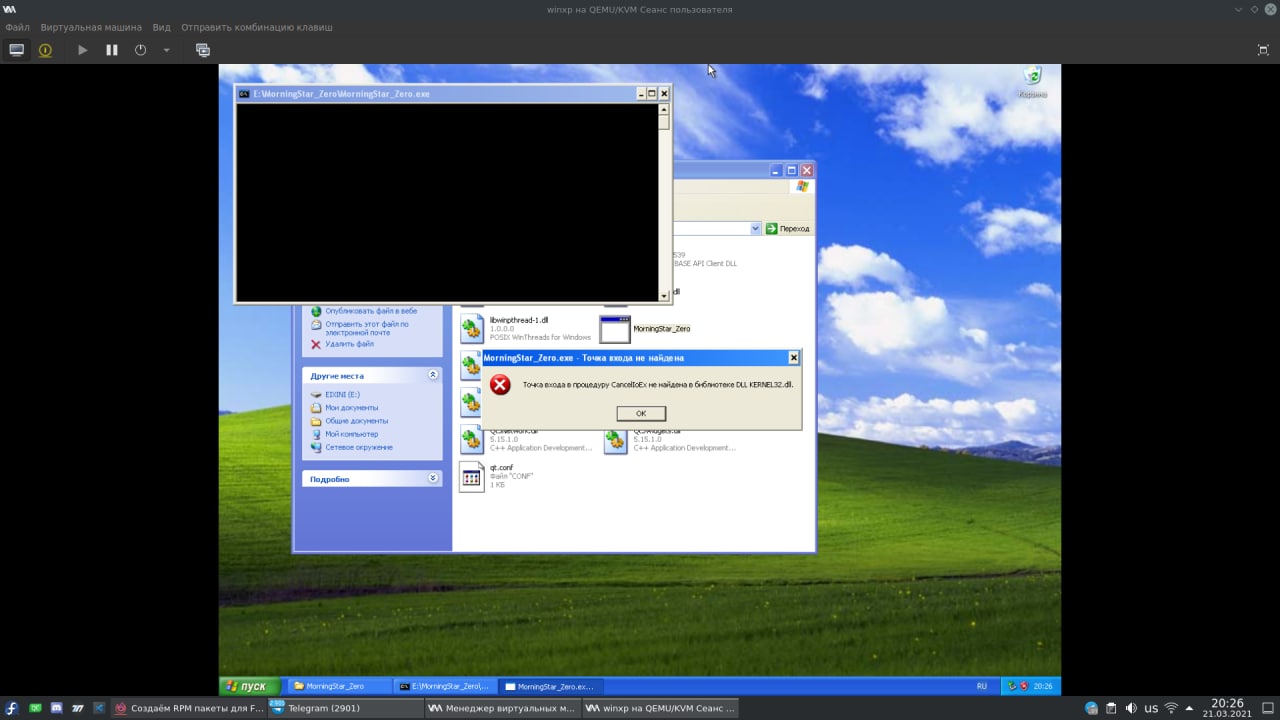Minimize the Explorer window

pyautogui.click(x=776, y=171)
